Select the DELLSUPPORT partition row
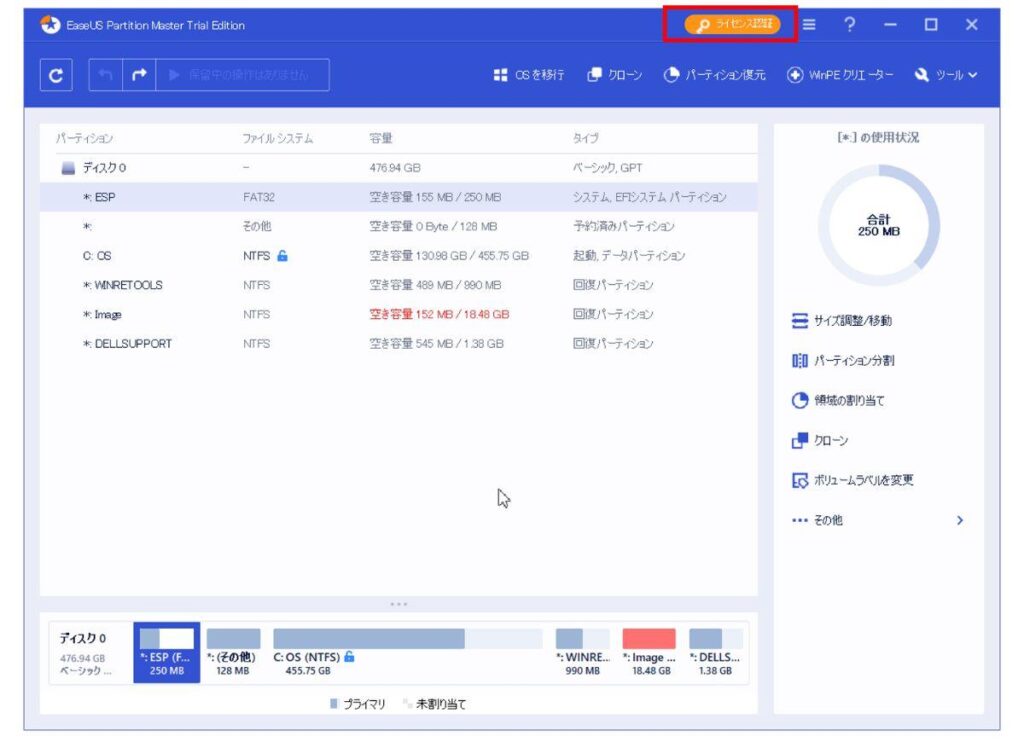Viewport: 1024px width, 754px height. tap(398, 344)
